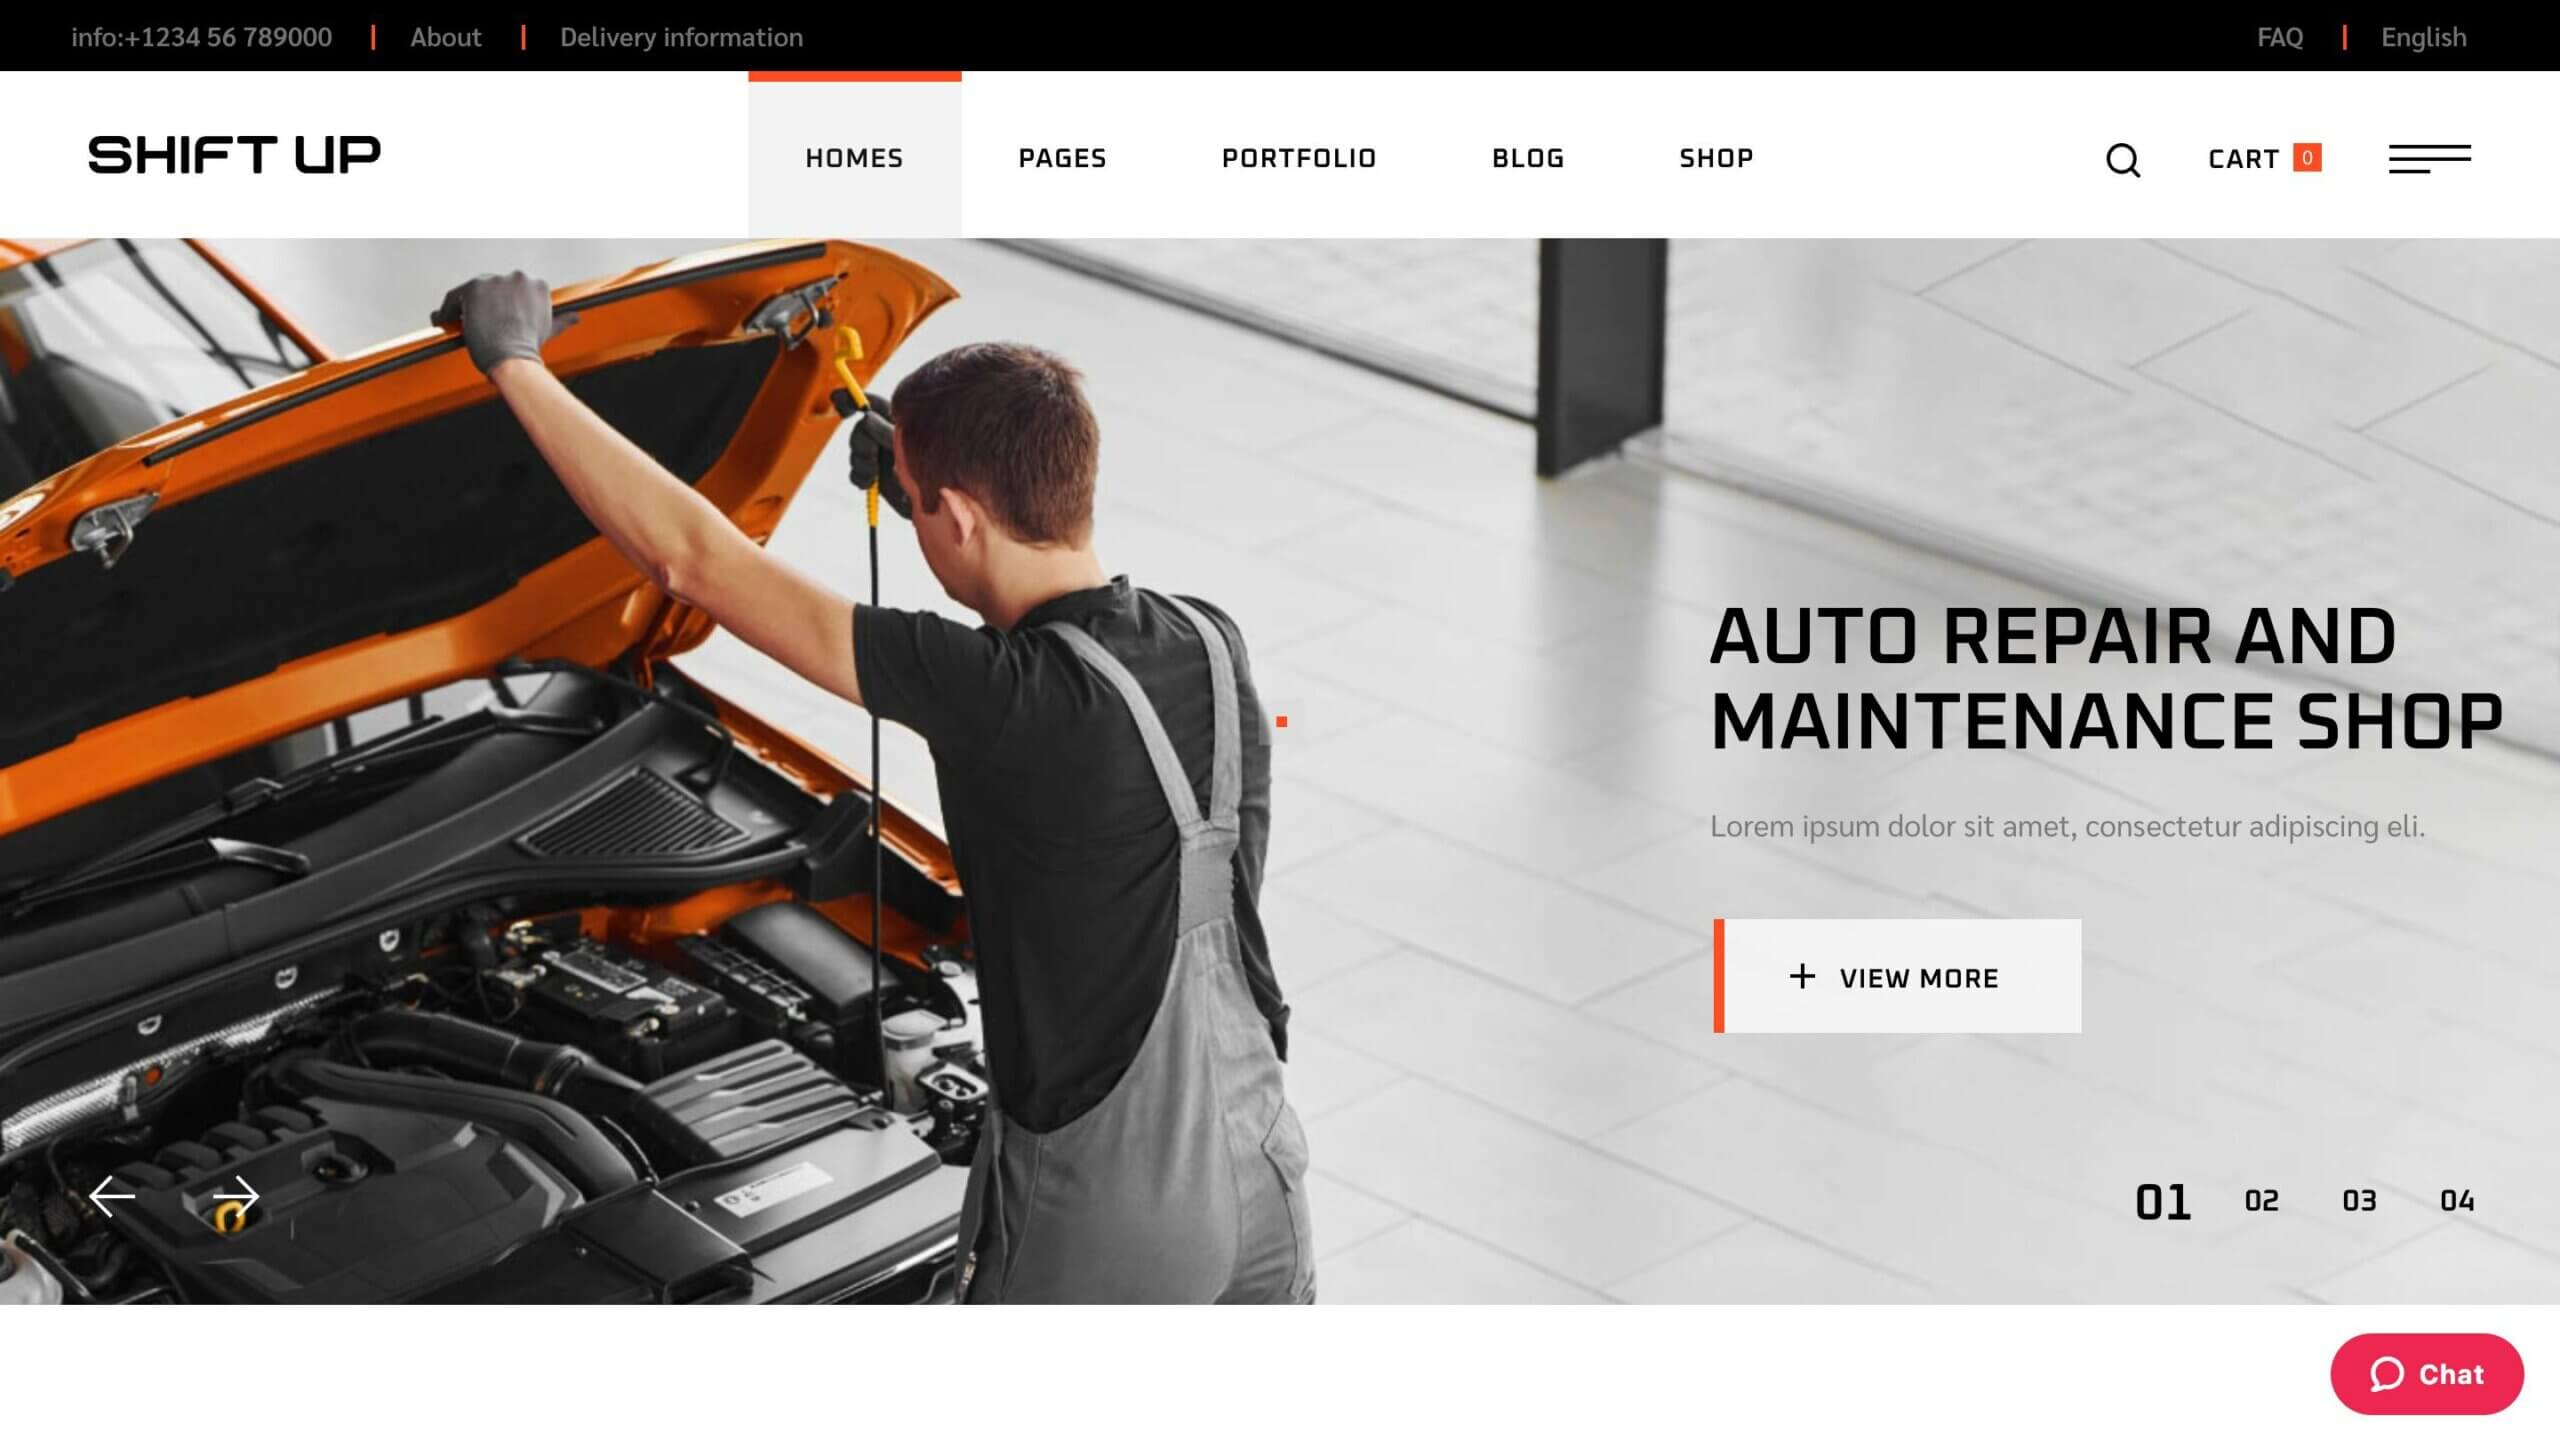The image size is (2560, 1440).
Task: Expand the HOMES navigation dropdown
Action: coord(853,156)
